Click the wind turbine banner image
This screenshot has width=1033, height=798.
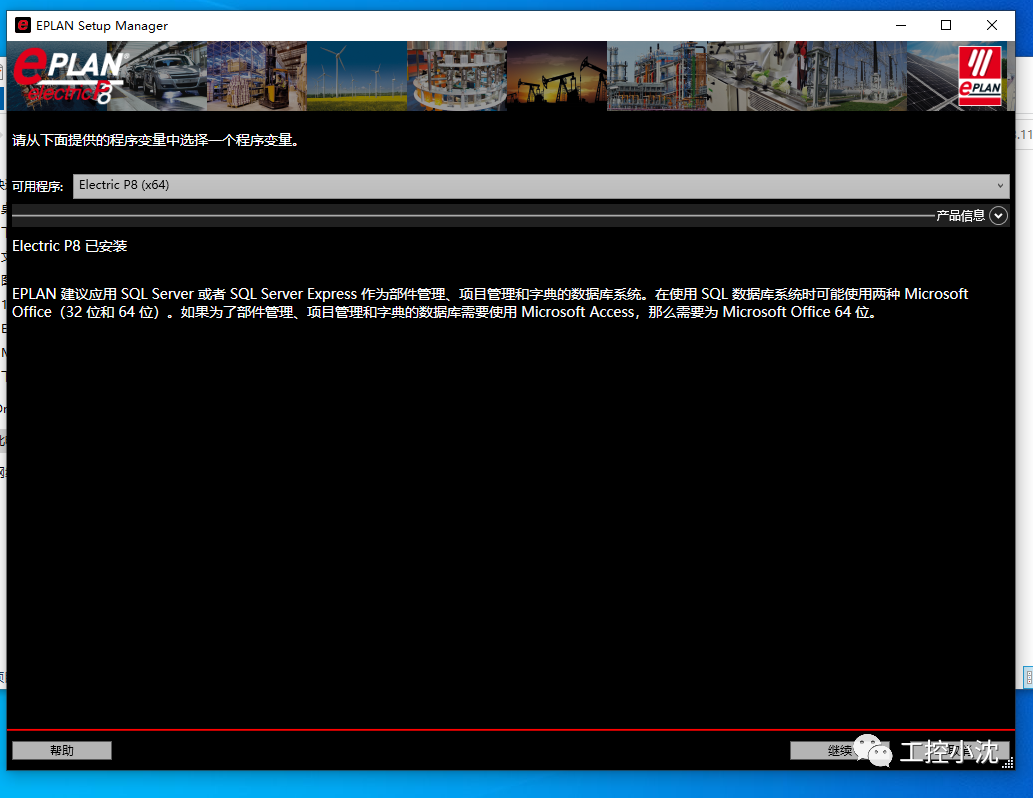(x=355, y=75)
